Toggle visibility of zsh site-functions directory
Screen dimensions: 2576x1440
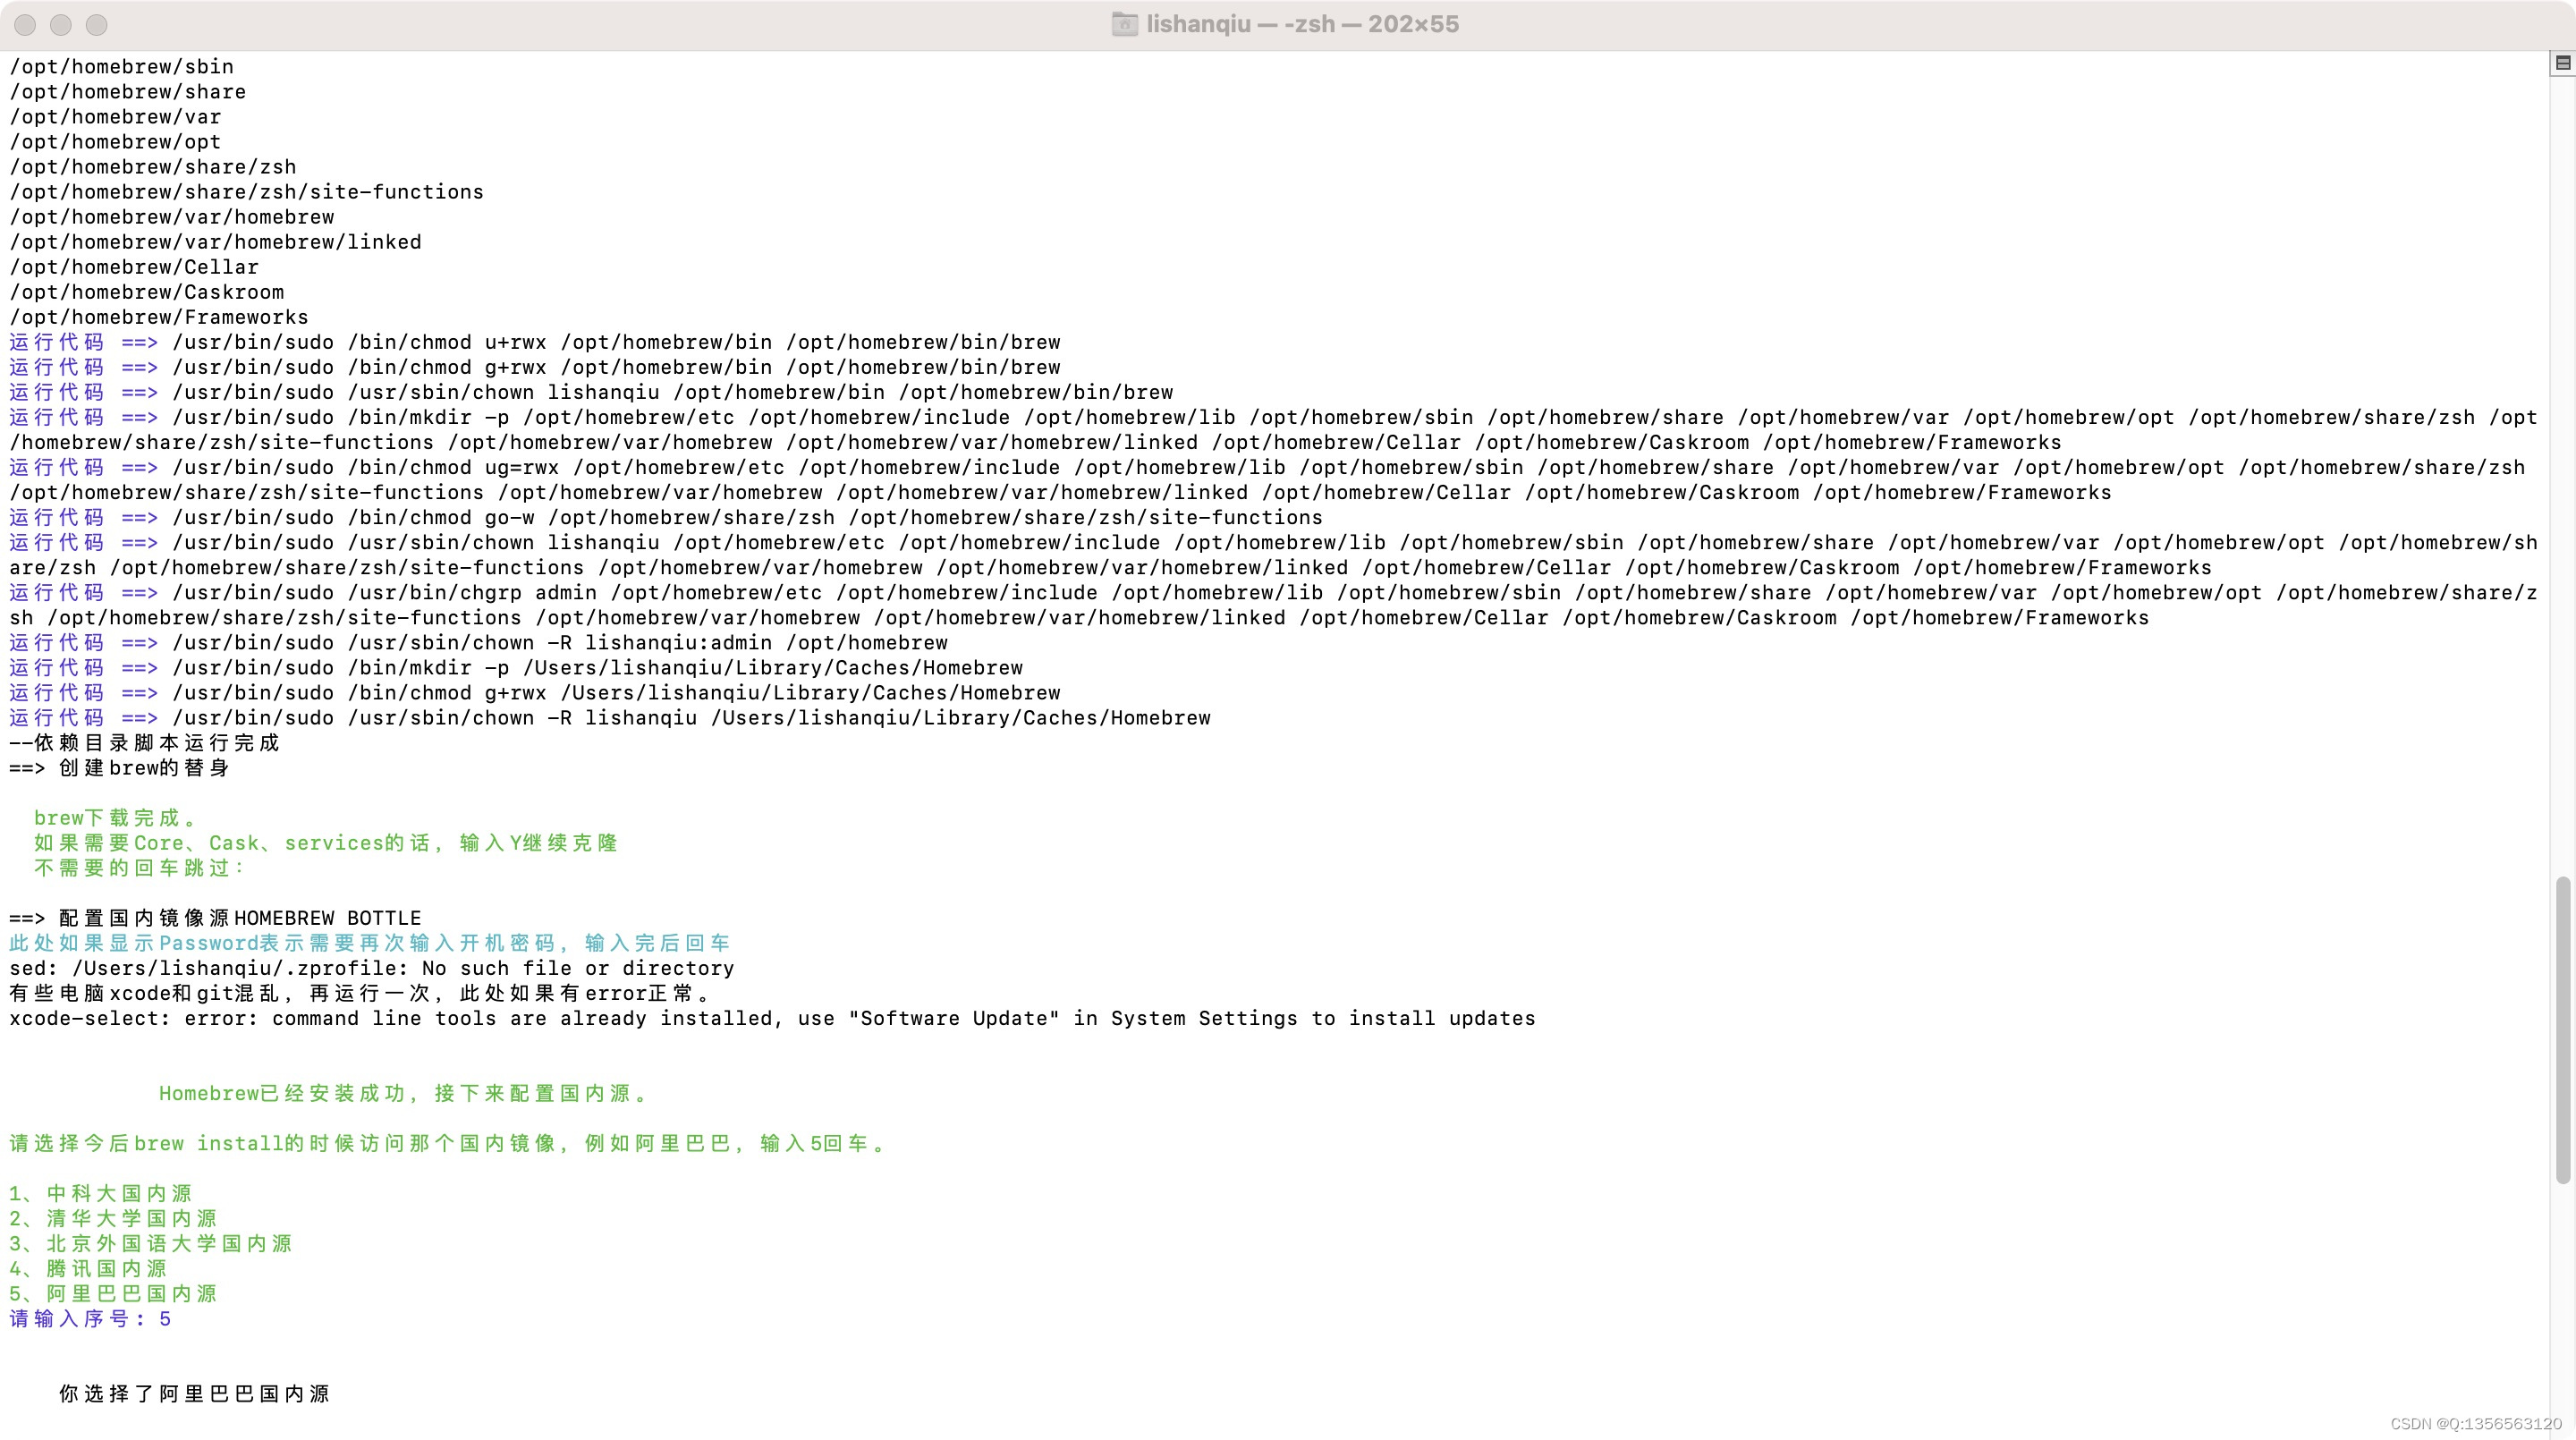[x=246, y=191]
